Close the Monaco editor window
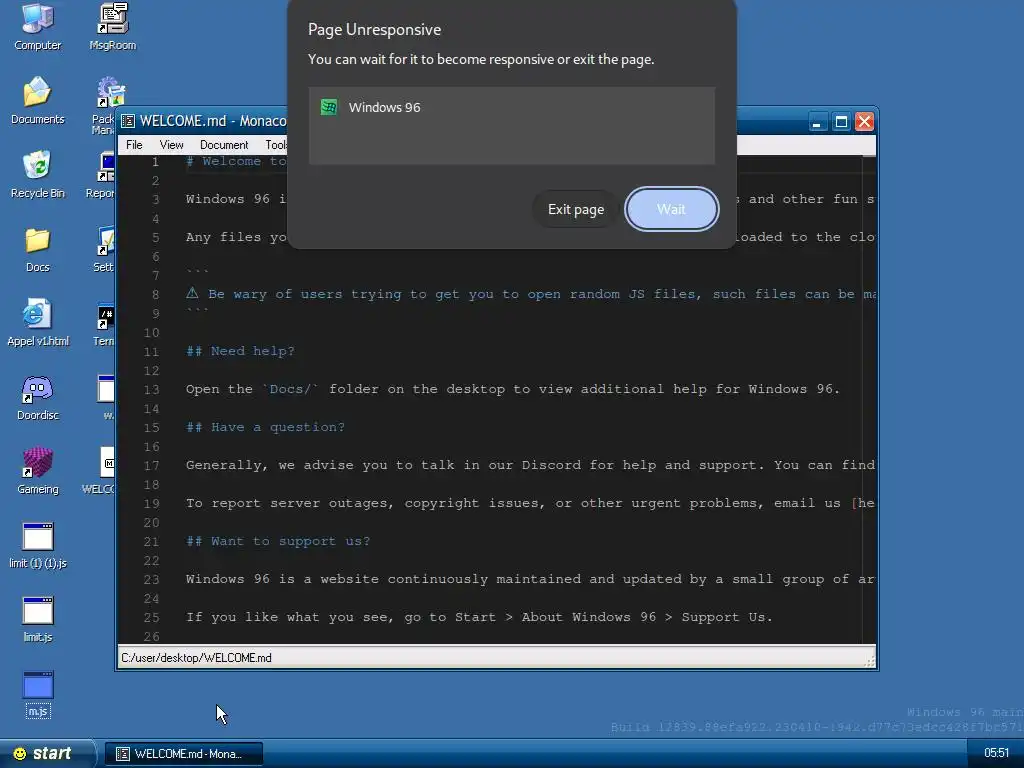The height and width of the screenshot is (768, 1024). pos(865,121)
